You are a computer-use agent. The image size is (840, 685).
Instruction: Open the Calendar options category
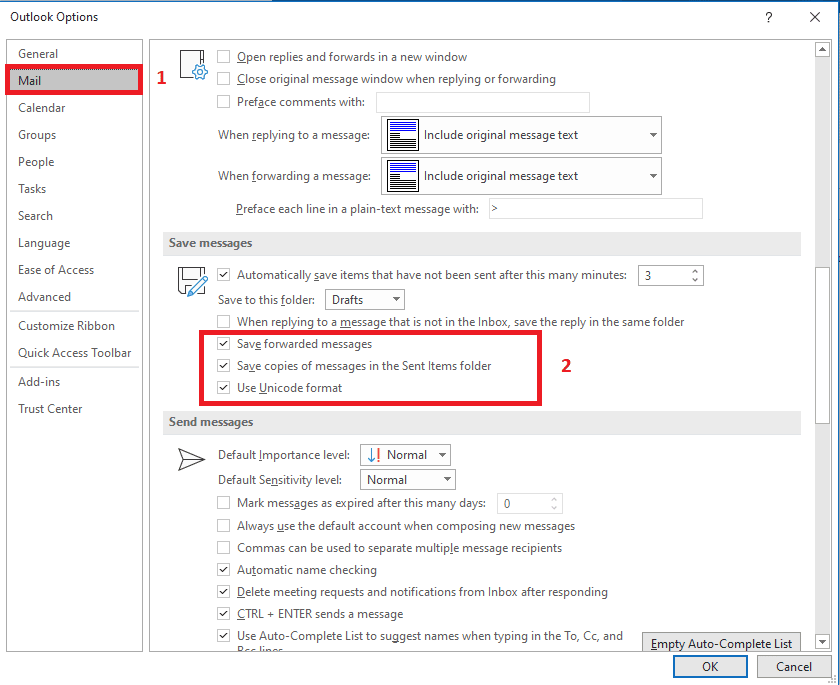point(74,108)
